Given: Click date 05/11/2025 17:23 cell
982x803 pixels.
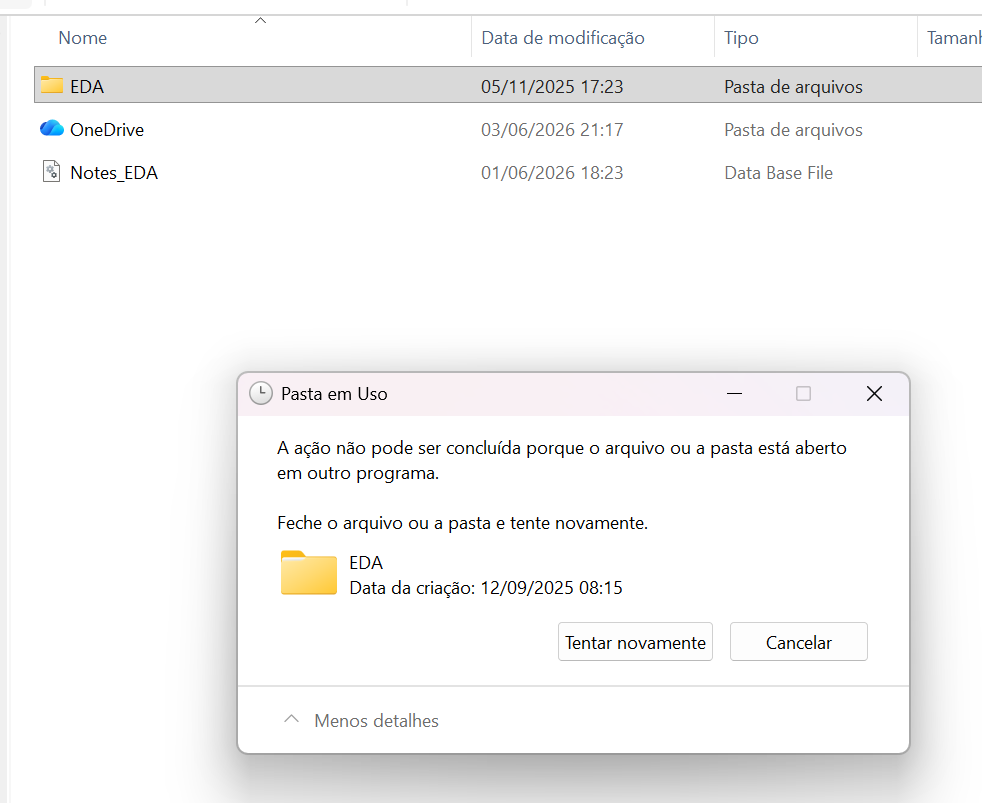Looking at the screenshot, I should tap(552, 86).
